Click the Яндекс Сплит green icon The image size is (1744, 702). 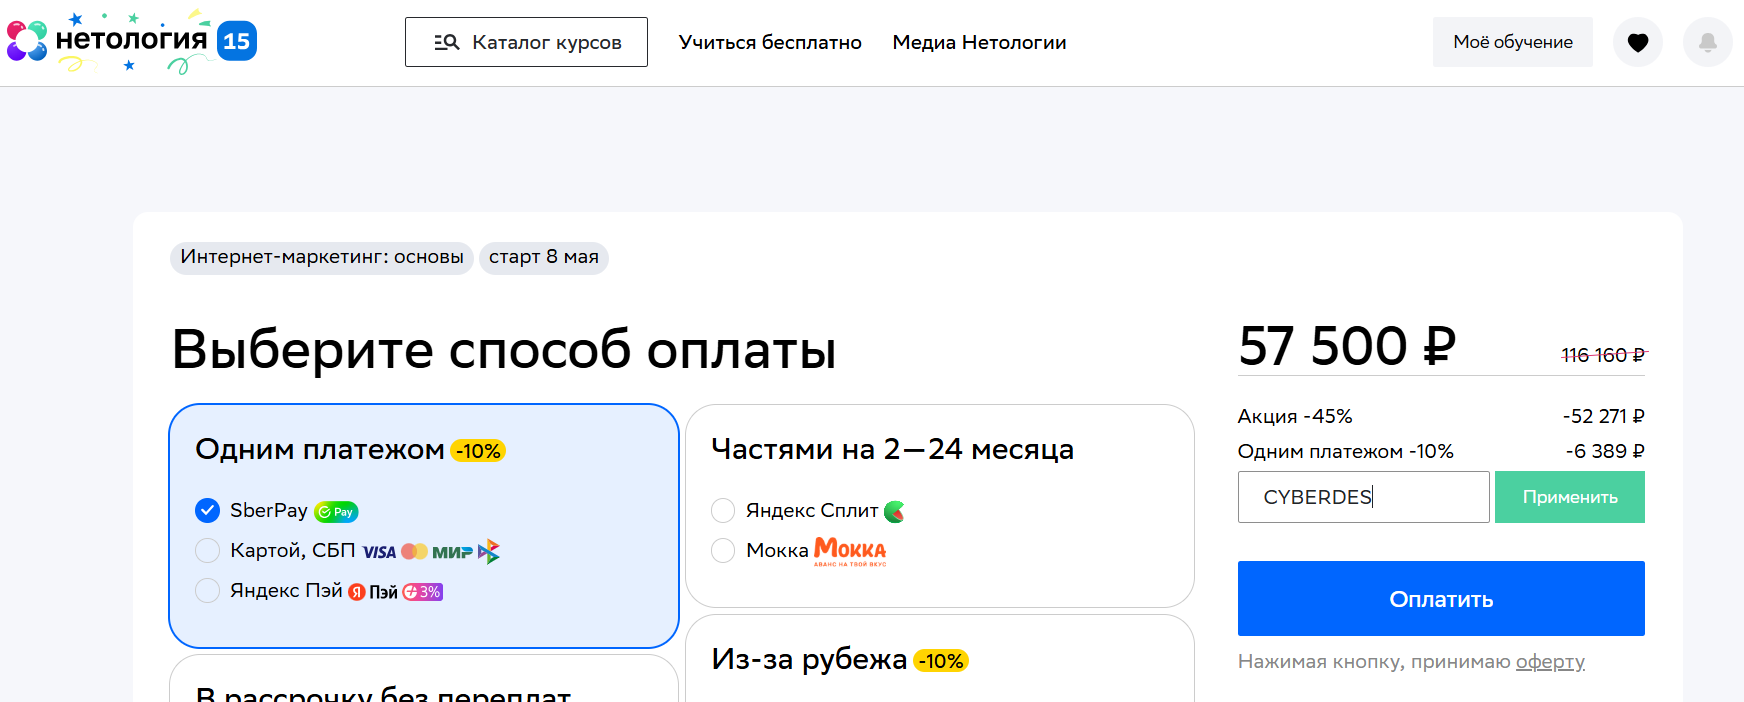click(894, 512)
